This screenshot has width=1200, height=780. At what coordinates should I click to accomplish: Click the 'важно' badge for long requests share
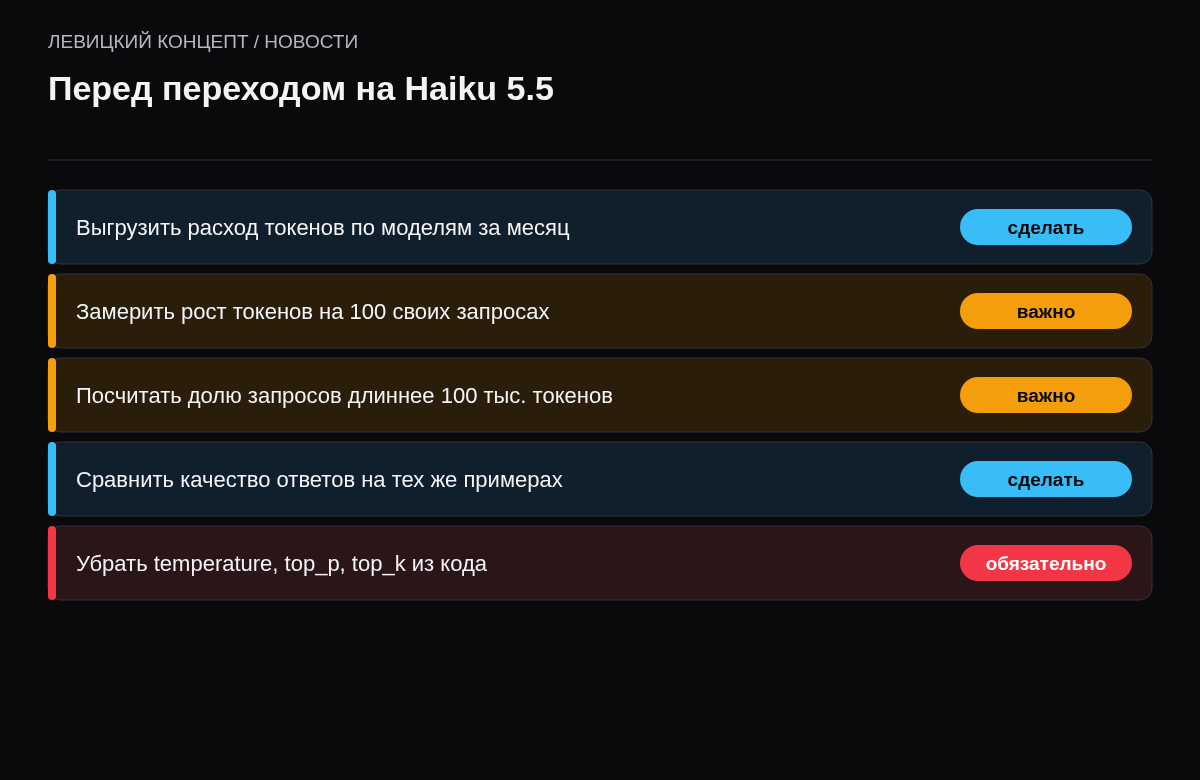tap(1046, 395)
